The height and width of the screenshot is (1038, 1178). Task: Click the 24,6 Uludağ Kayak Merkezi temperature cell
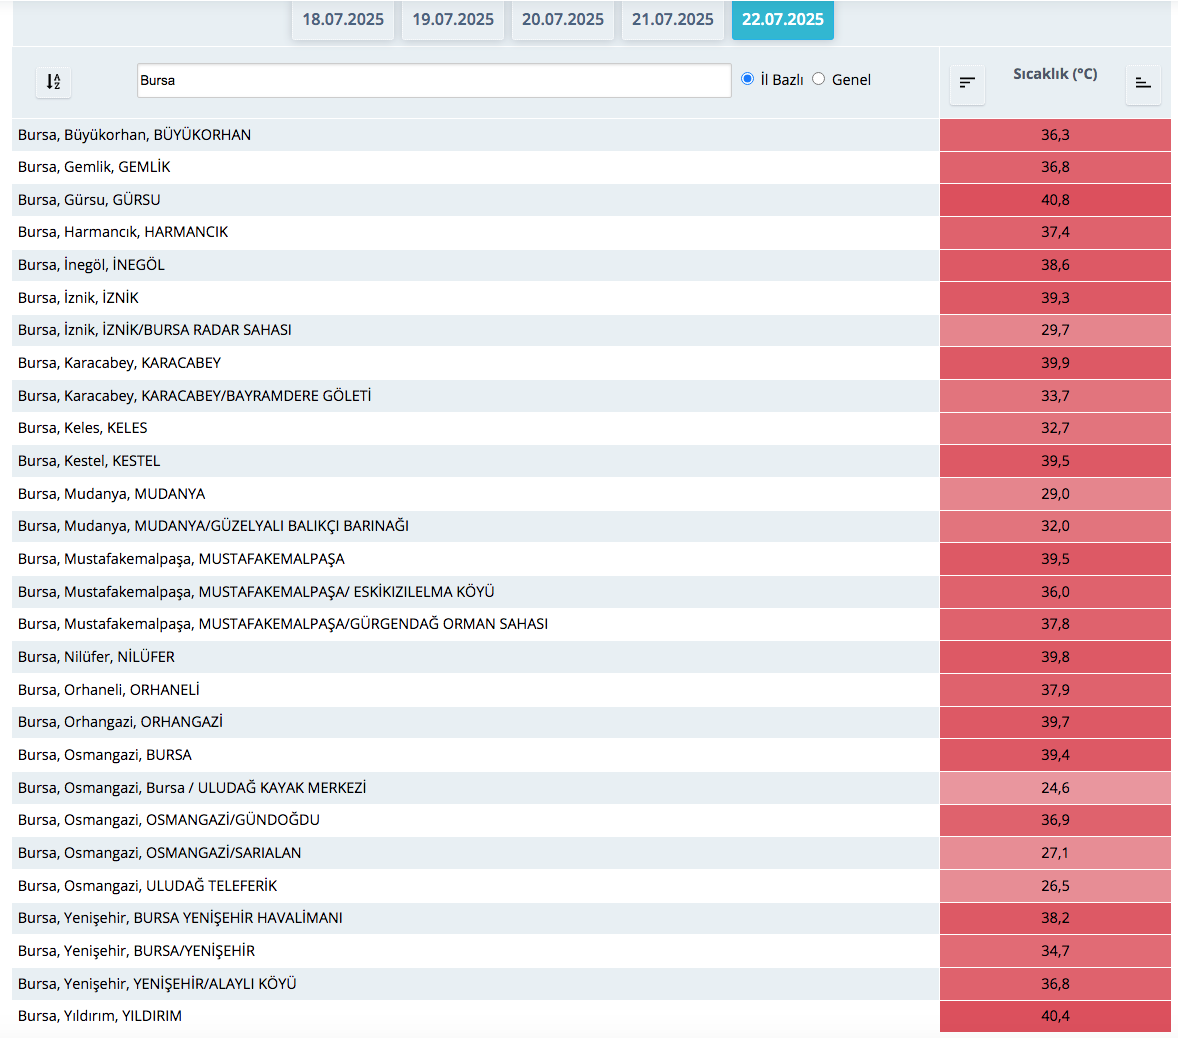pos(1055,788)
